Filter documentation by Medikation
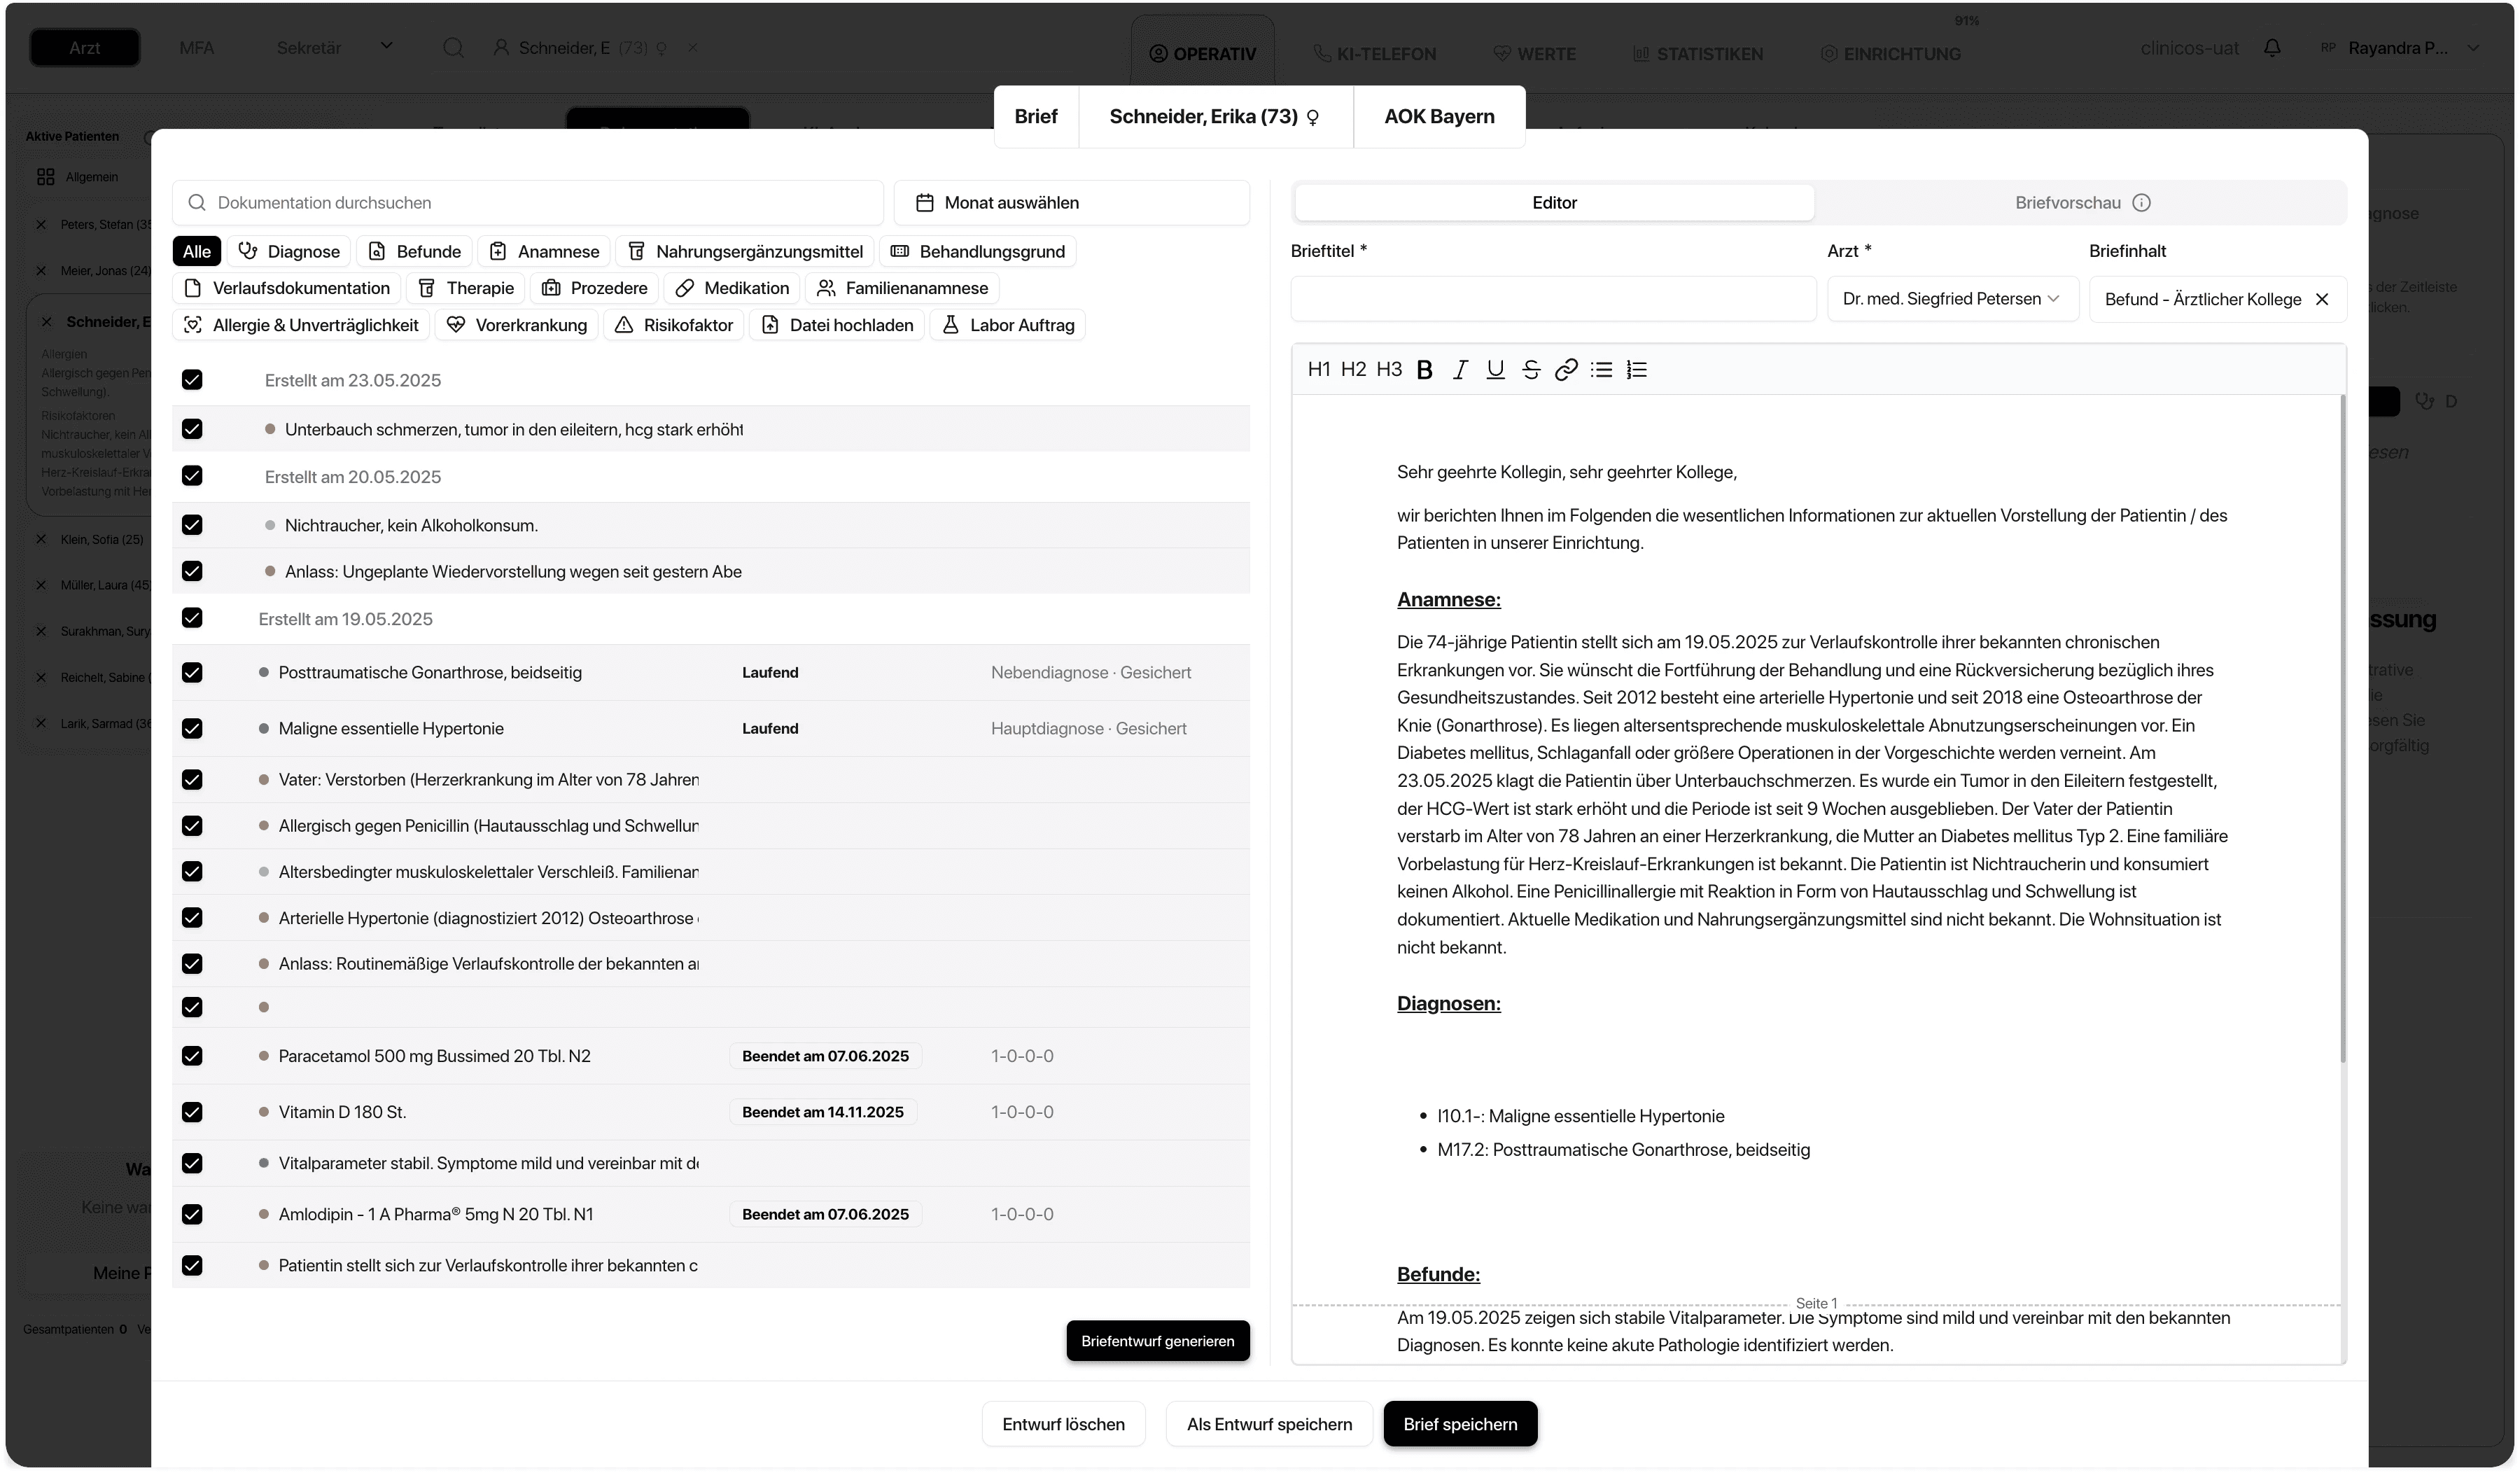Image resolution: width=2520 pixels, height=1473 pixels. (732, 288)
